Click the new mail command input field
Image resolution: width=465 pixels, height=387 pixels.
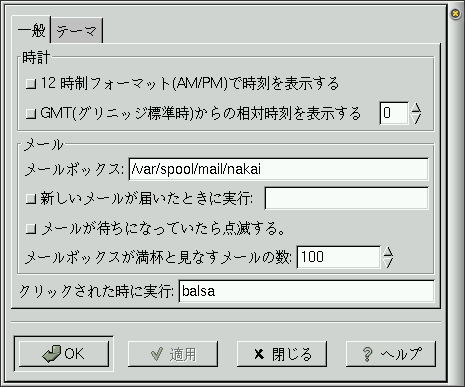coord(346,198)
